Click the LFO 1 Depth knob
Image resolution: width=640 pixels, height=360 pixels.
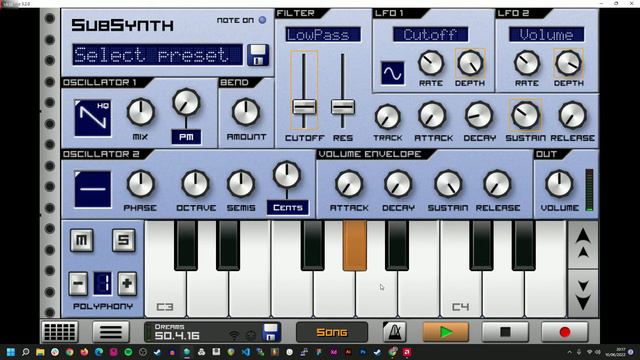pos(470,63)
